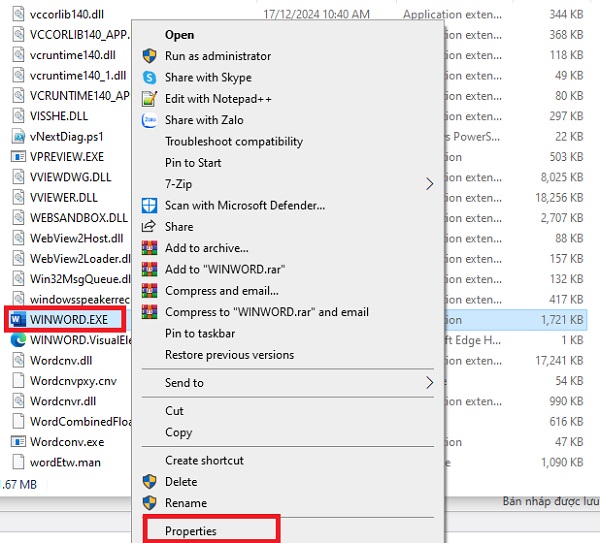Click the VPREVIEW.EXE file icon

pyautogui.click(x=18, y=157)
